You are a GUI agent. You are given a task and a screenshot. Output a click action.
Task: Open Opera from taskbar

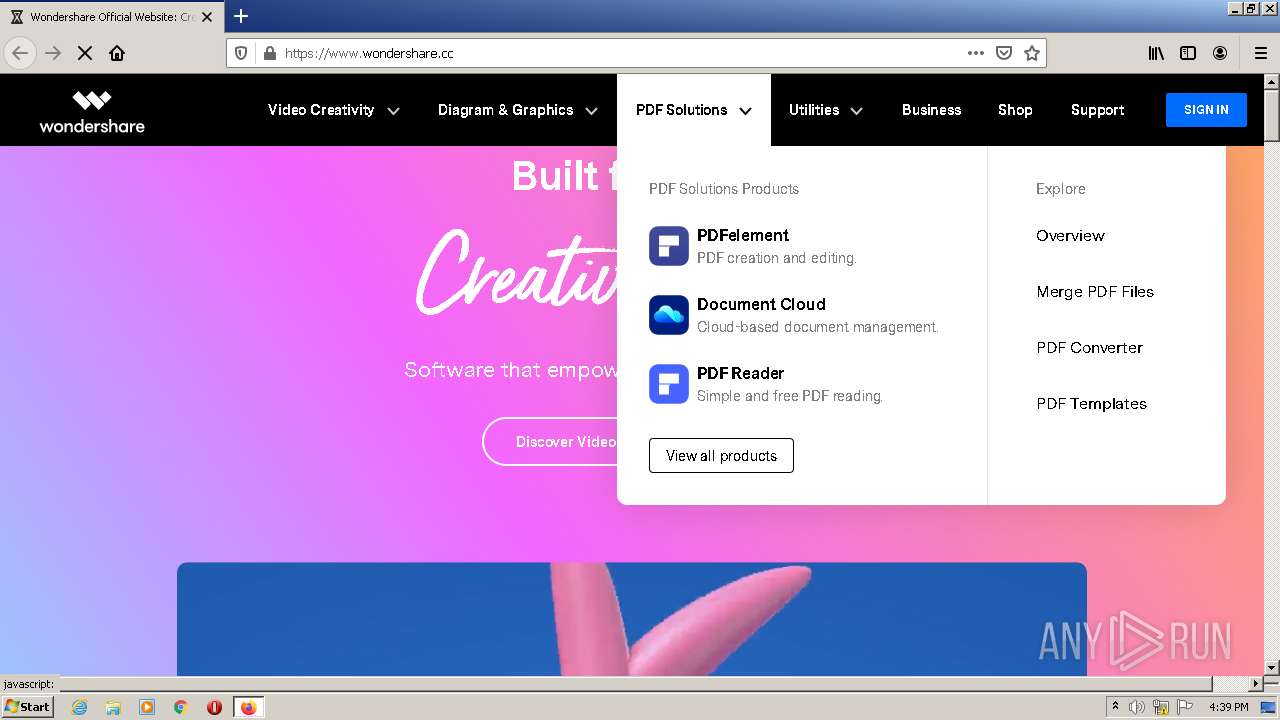coord(214,707)
